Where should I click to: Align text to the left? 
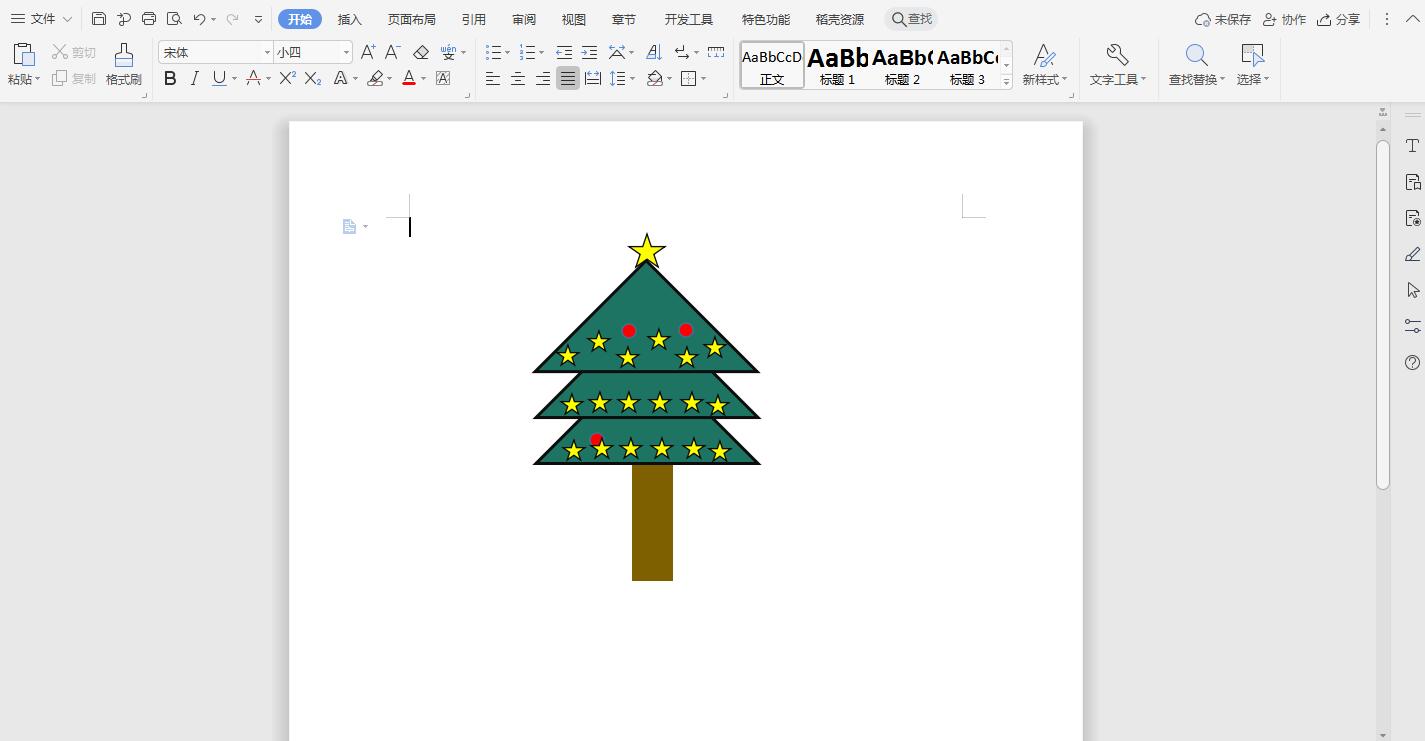click(493, 78)
